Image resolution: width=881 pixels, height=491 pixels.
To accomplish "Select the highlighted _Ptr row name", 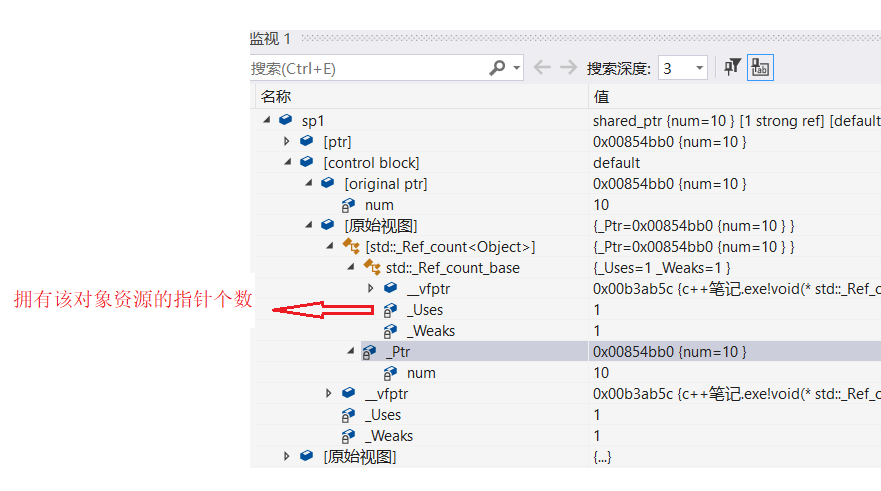I will tap(398, 352).
